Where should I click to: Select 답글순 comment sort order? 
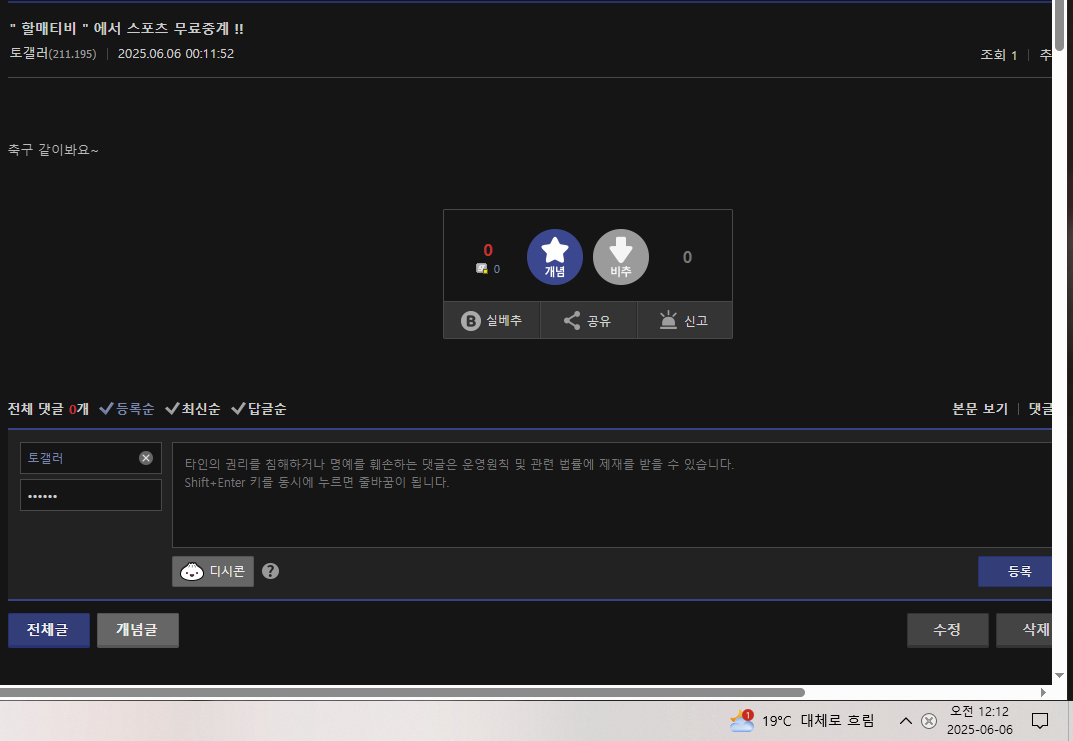259,409
